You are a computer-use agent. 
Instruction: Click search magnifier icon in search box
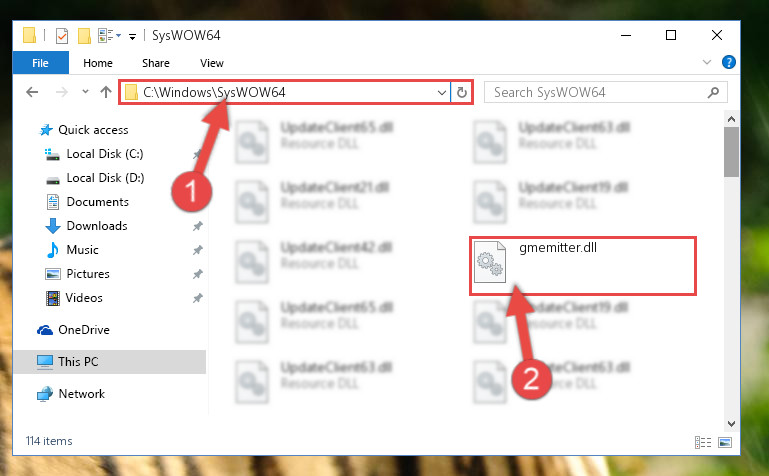714,92
